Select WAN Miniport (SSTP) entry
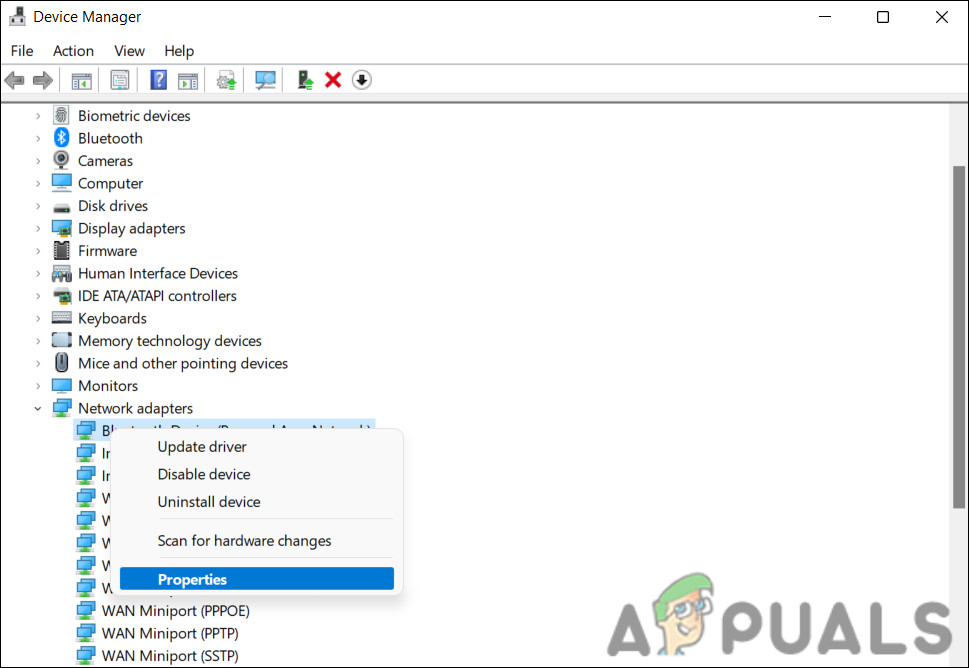The width and height of the screenshot is (969, 668). coord(170,656)
